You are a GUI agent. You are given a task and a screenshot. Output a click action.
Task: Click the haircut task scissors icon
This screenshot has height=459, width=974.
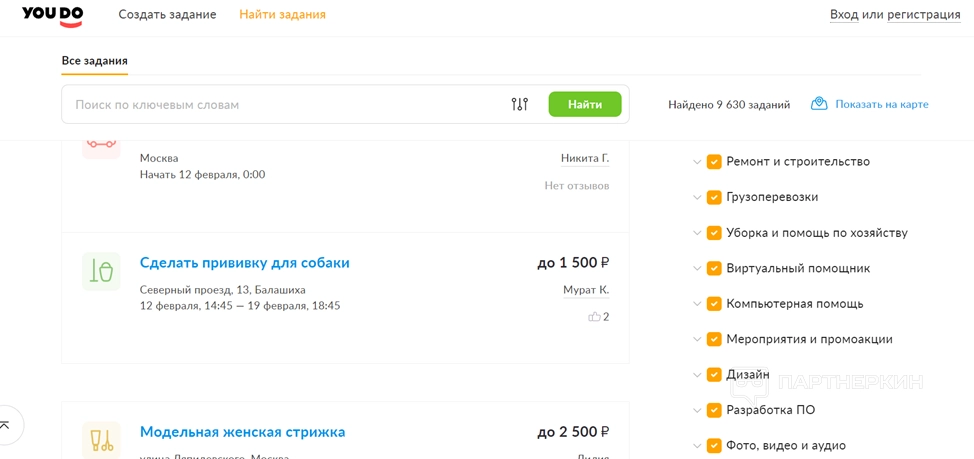click(101, 440)
